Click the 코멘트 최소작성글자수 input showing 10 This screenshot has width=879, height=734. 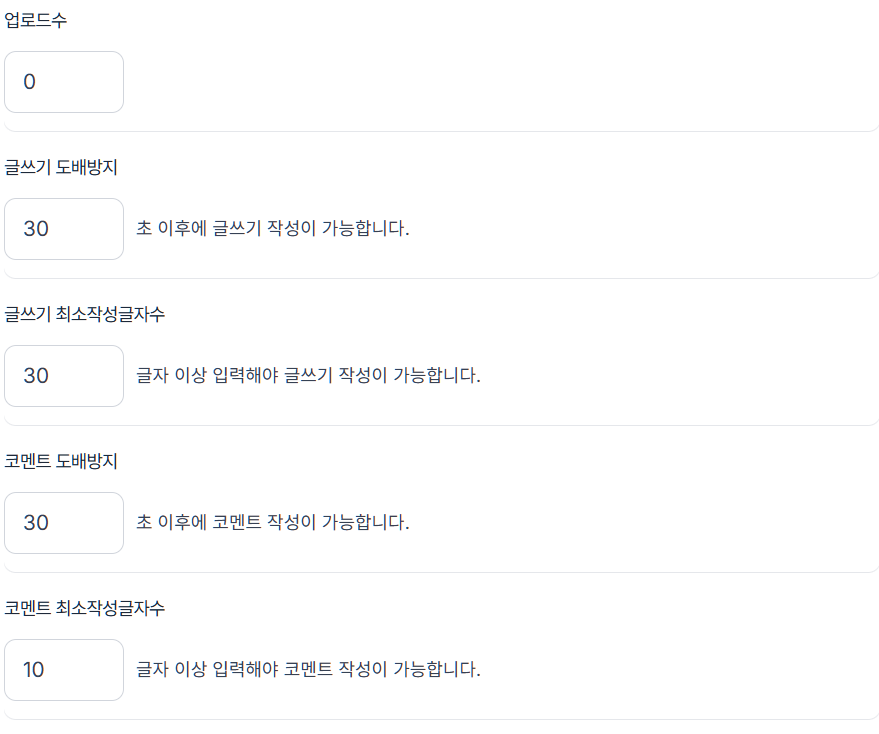click(x=63, y=669)
